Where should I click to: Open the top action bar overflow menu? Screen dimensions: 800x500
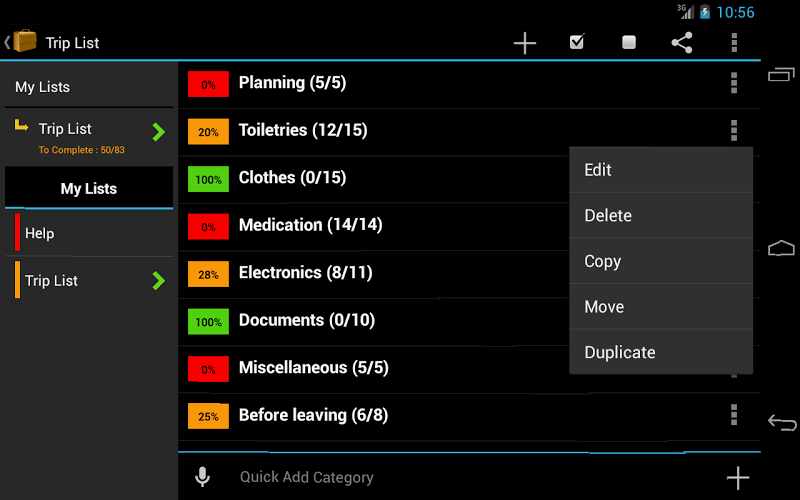pos(734,42)
